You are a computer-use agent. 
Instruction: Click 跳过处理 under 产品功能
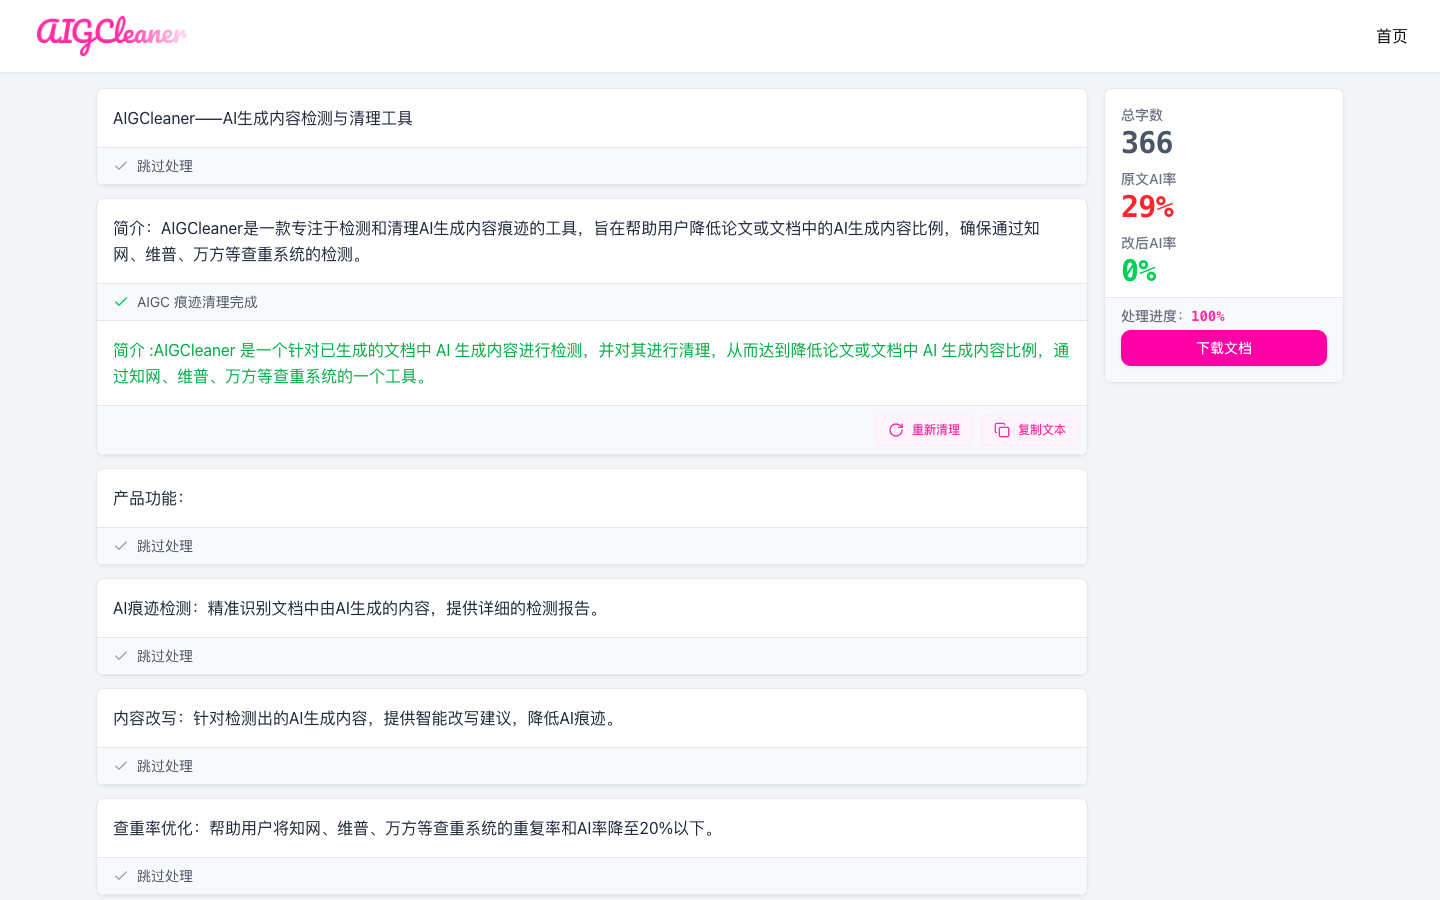click(165, 546)
